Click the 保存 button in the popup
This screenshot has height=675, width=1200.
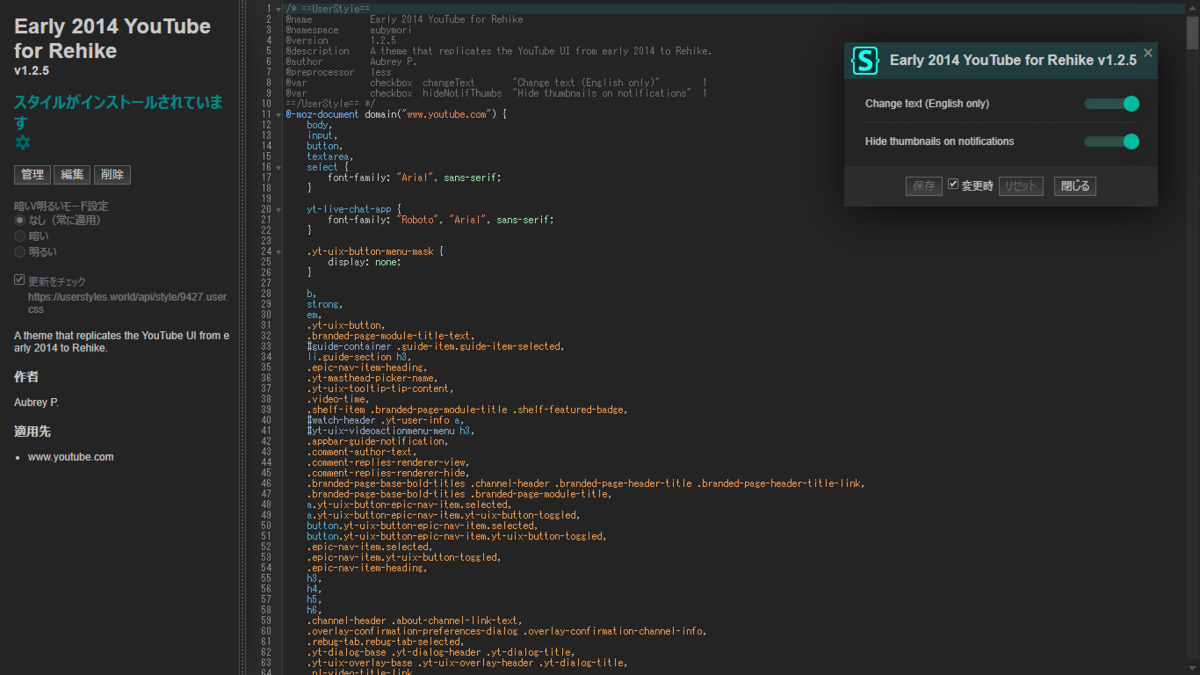click(x=924, y=186)
